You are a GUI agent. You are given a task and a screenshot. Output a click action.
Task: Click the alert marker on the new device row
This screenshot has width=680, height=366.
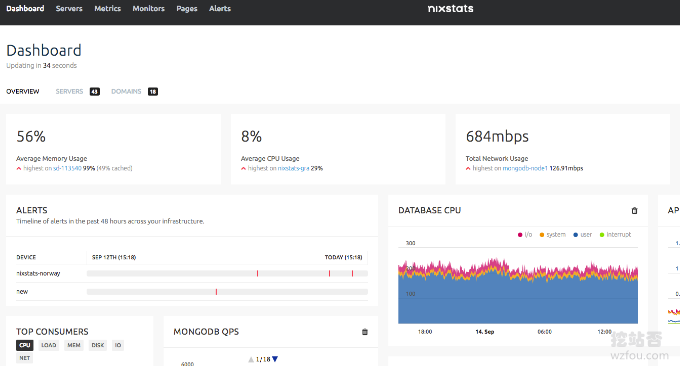click(216, 292)
